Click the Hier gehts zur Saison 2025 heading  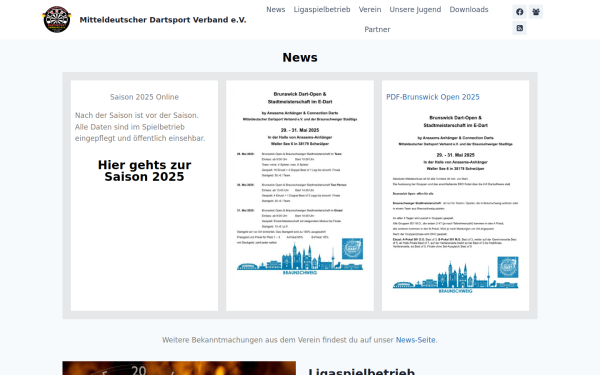144,171
